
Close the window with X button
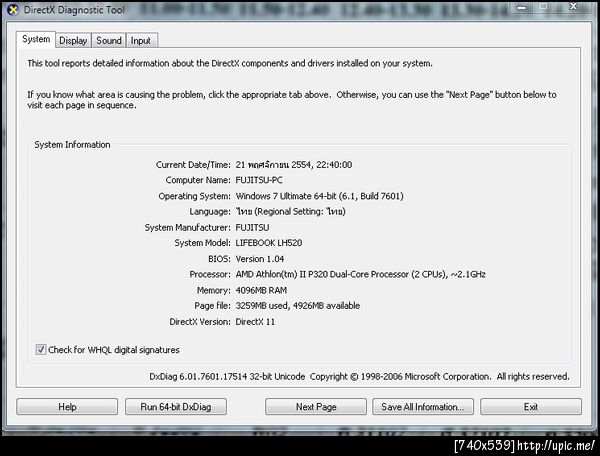point(573,7)
